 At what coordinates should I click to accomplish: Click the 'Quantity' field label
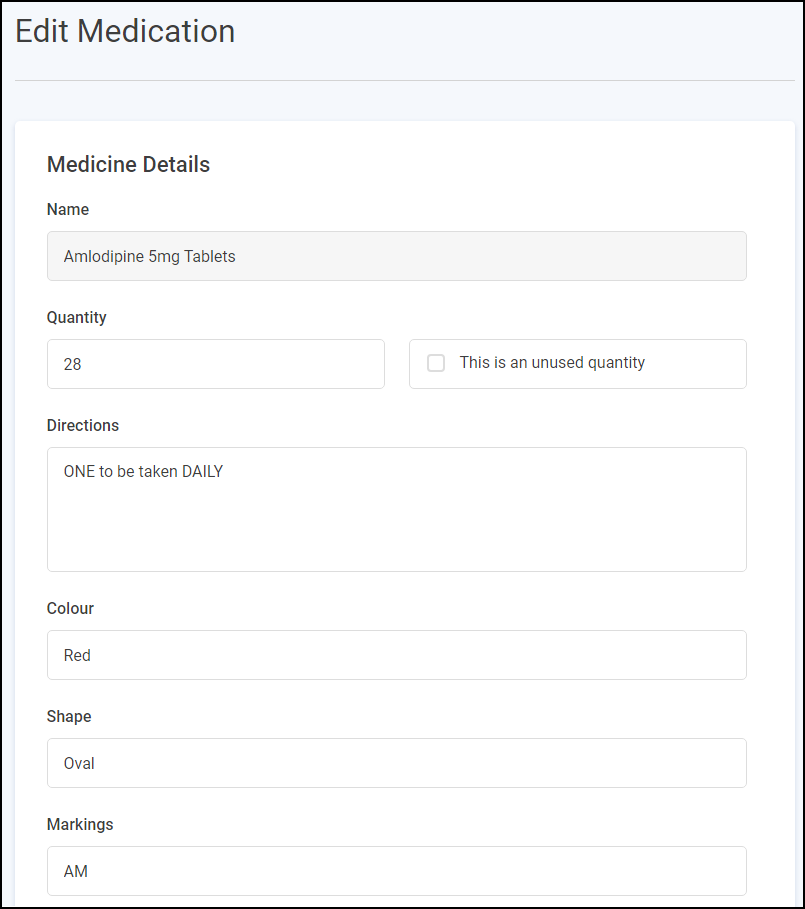click(76, 318)
